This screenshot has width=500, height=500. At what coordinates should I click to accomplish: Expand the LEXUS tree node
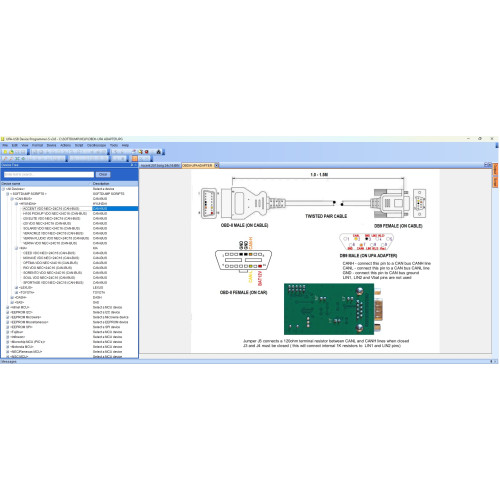pyautogui.click(x=16, y=287)
